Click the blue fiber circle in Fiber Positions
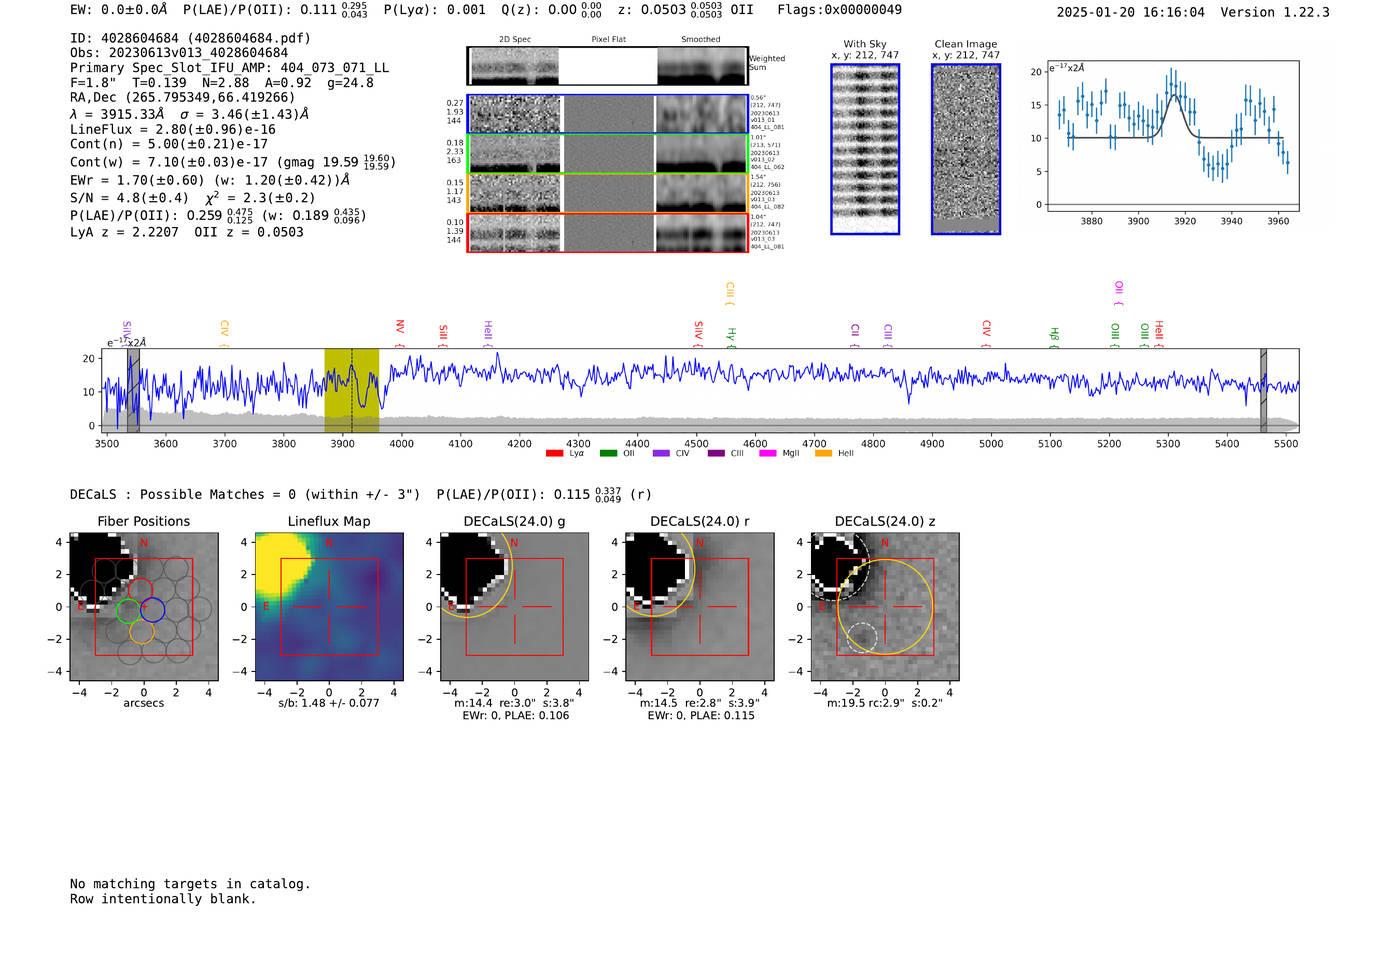1400x953 pixels. click(x=152, y=609)
